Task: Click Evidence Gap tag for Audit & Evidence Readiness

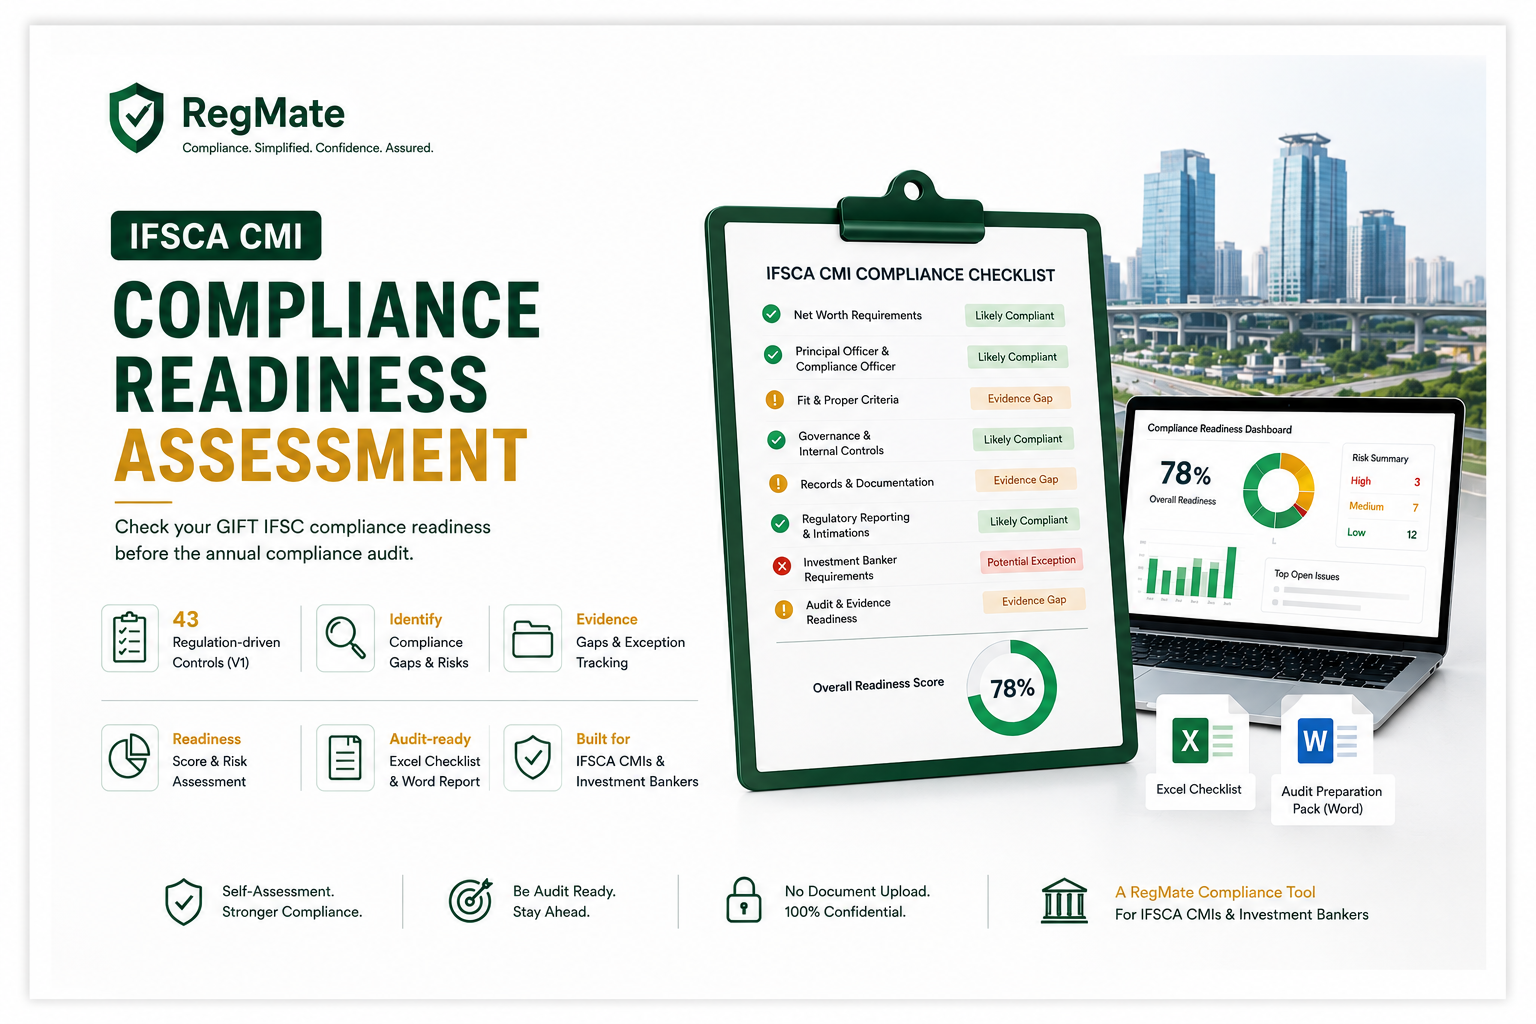Action: pos(1034,601)
